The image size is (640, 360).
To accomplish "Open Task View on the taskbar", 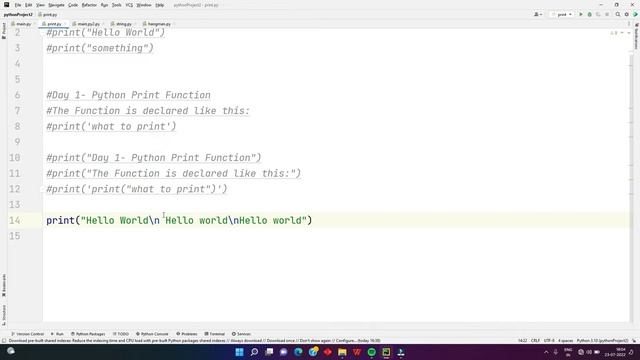I will 269,352.
